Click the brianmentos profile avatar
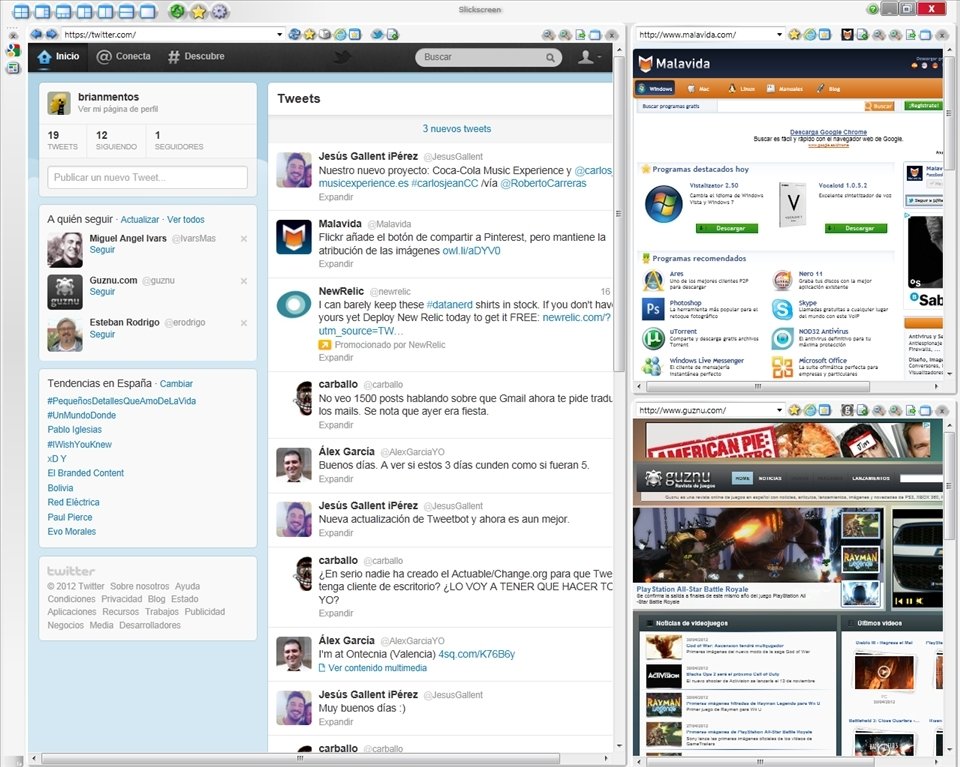The image size is (960, 767). [x=59, y=103]
